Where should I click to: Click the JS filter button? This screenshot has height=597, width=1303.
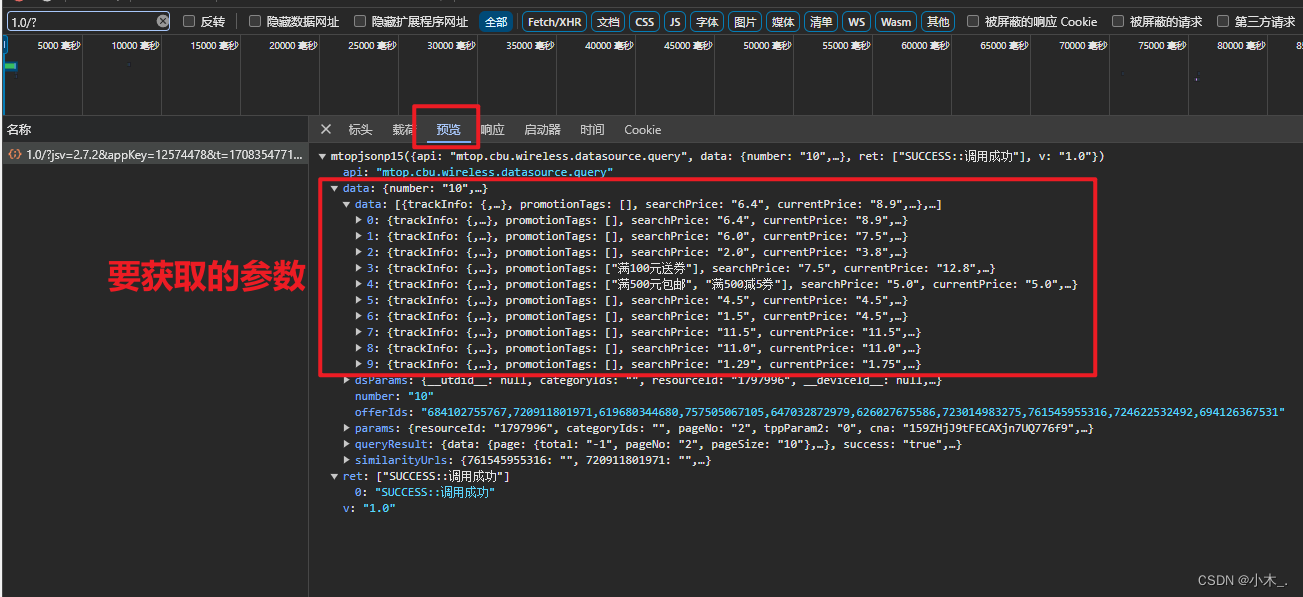[x=674, y=20]
